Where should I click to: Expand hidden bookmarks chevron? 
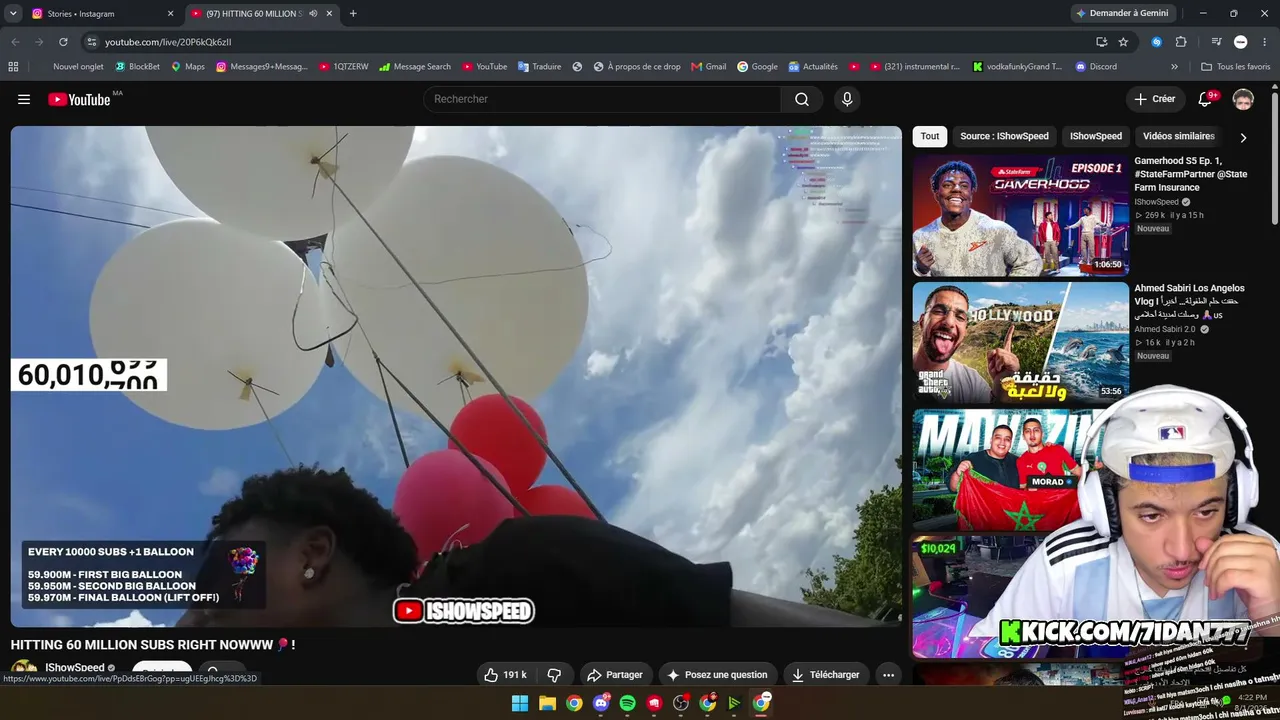click(1174, 67)
